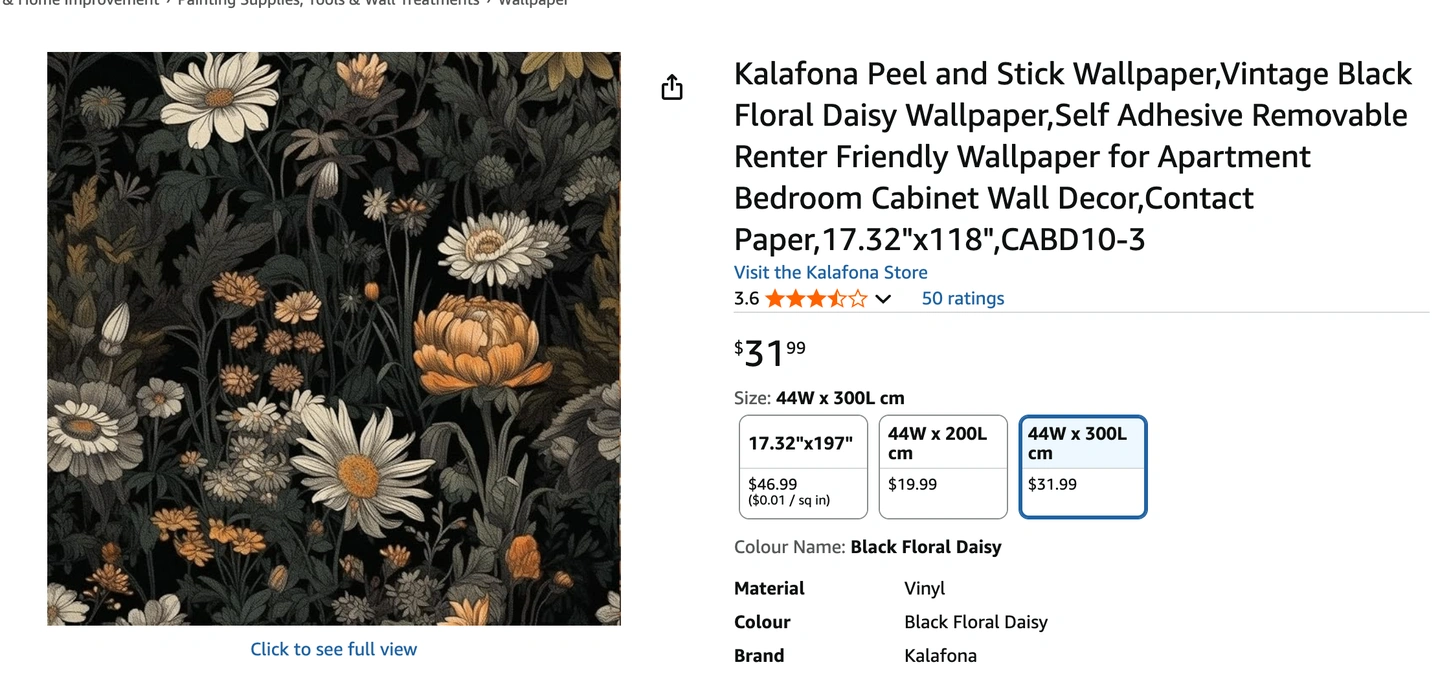
Task: Click the 3.6 rating number
Action: tap(746, 299)
